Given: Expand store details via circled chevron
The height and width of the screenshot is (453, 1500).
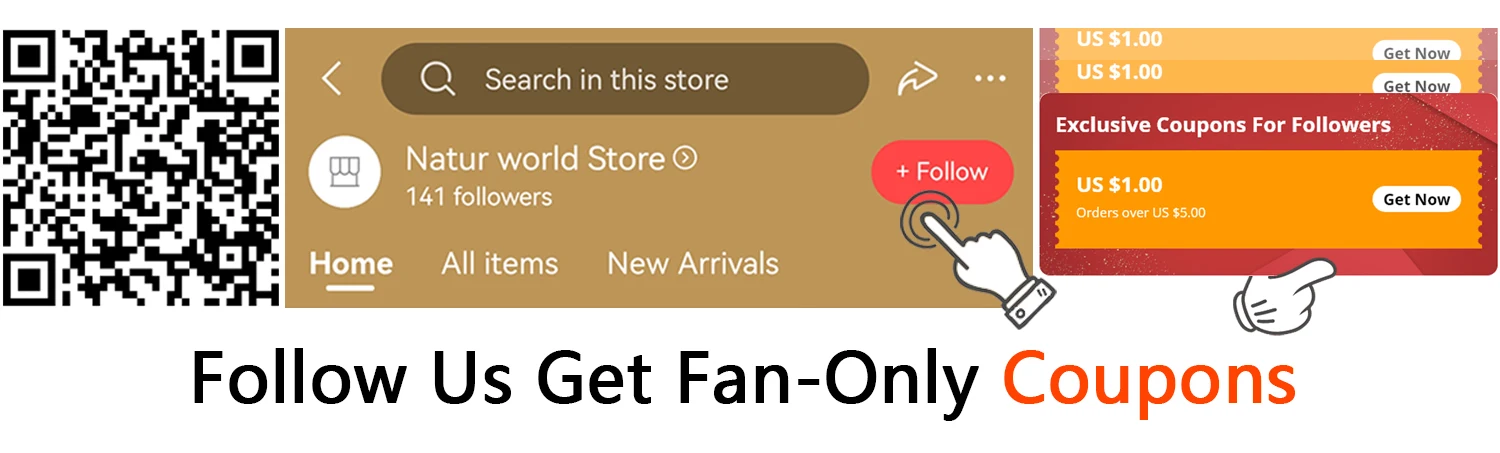Looking at the screenshot, I should click(685, 158).
